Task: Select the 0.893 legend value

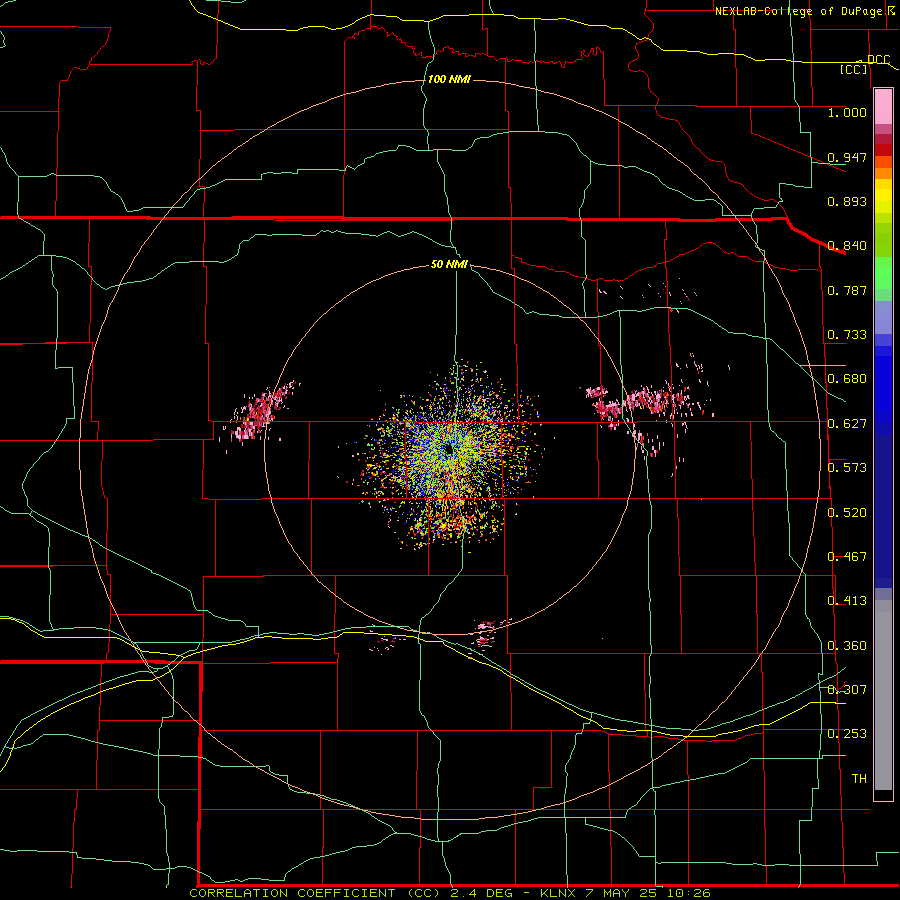Action: (847, 201)
